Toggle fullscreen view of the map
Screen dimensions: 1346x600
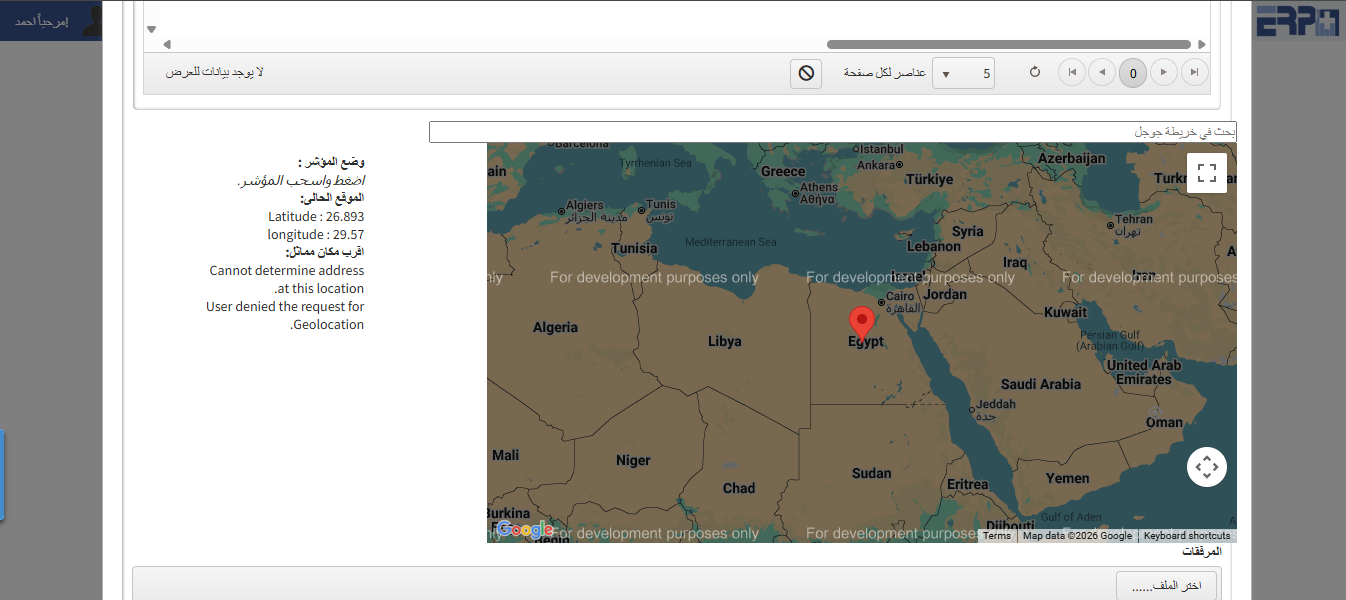coord(1206,172)
